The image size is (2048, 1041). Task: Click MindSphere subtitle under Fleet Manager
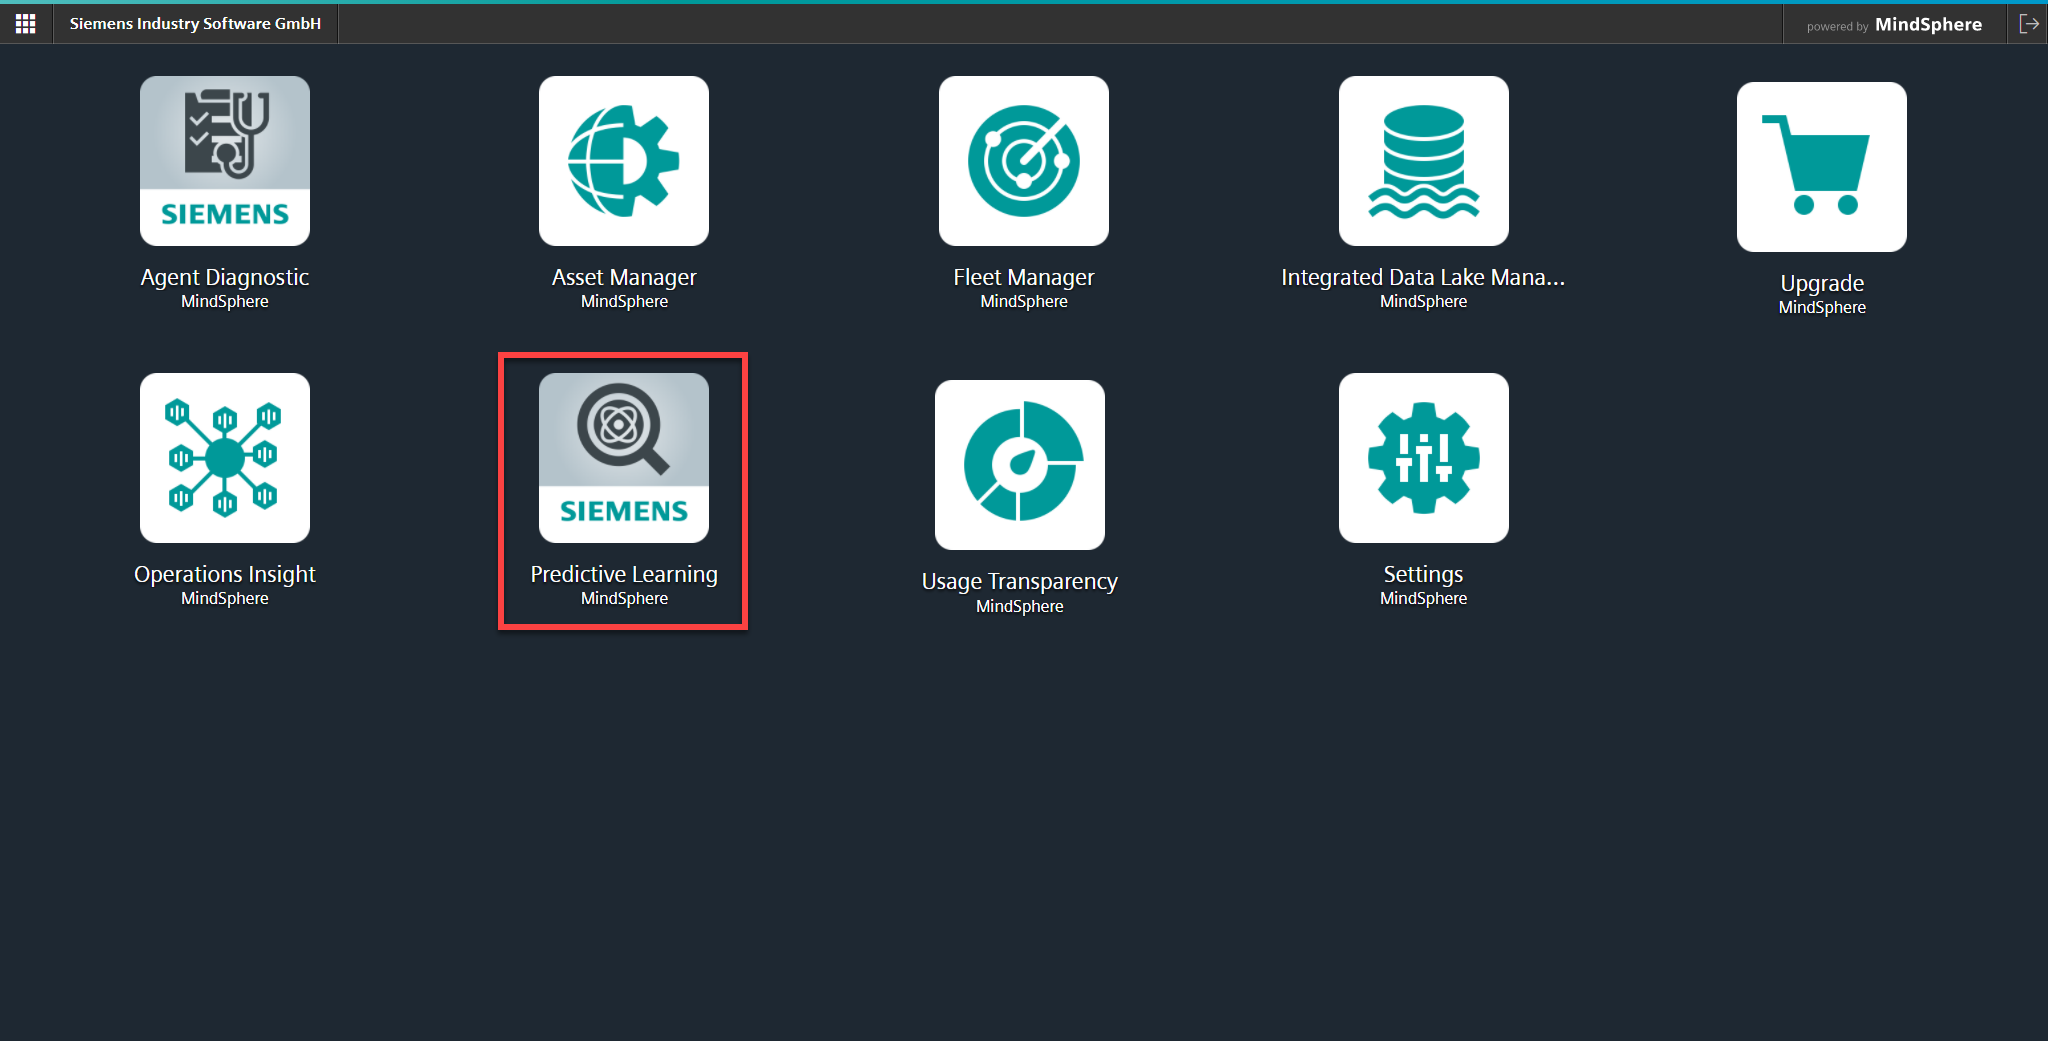click(x=1024, y=301)
